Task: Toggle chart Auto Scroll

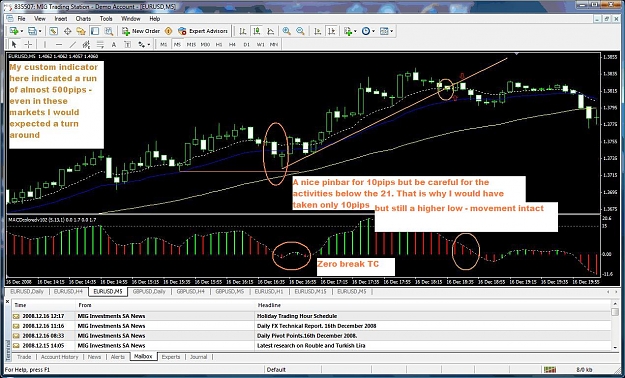Action: pyautogui.click(x=318, y=31)
